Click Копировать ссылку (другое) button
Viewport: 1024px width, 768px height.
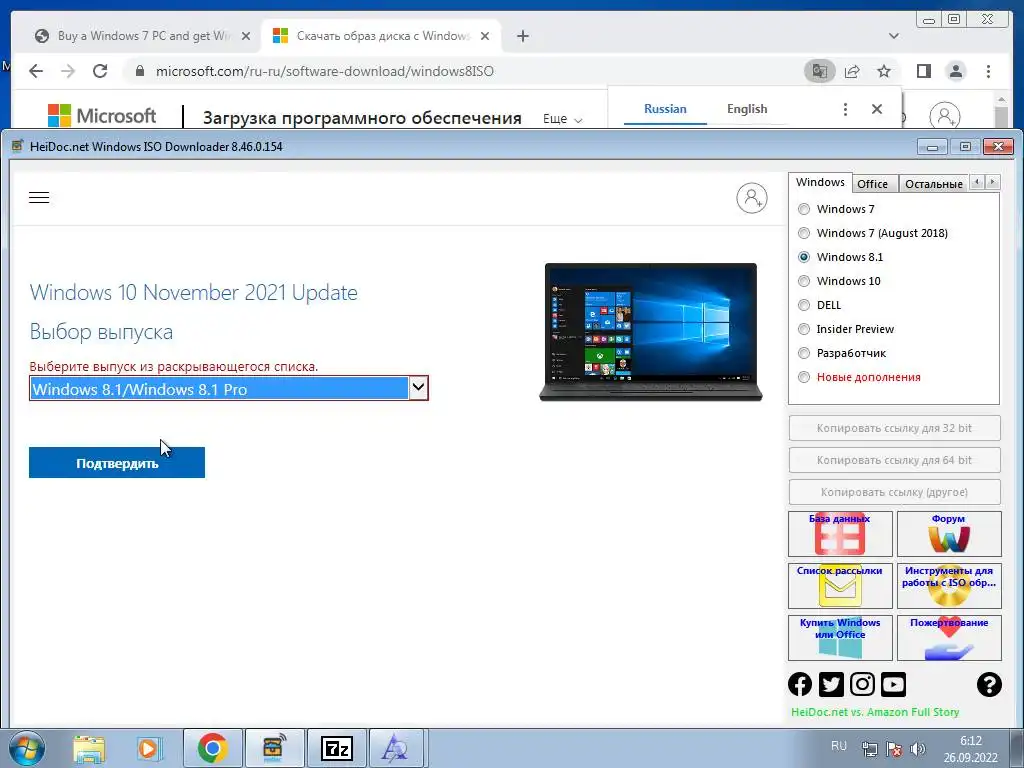[894, 492]
